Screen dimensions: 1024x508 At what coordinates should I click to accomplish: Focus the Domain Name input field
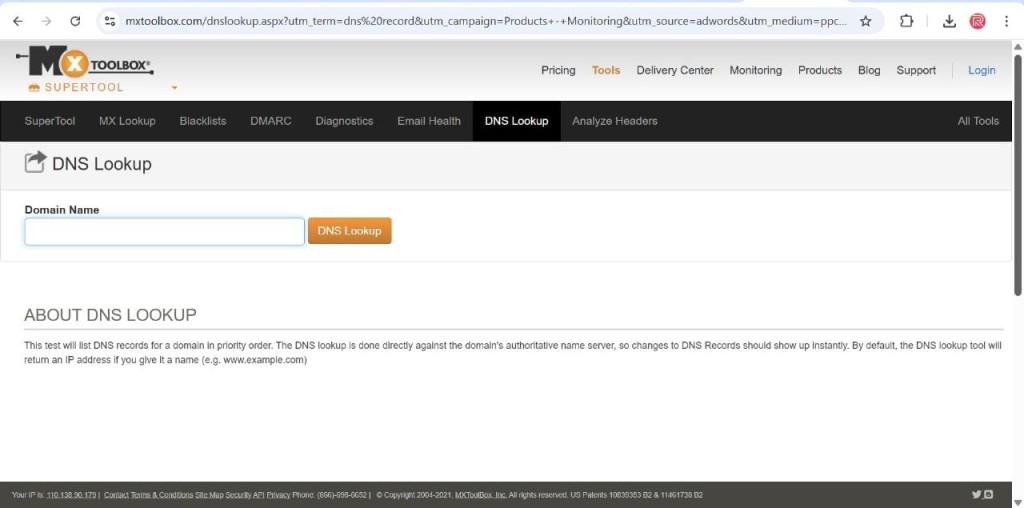tap(165, 232)
